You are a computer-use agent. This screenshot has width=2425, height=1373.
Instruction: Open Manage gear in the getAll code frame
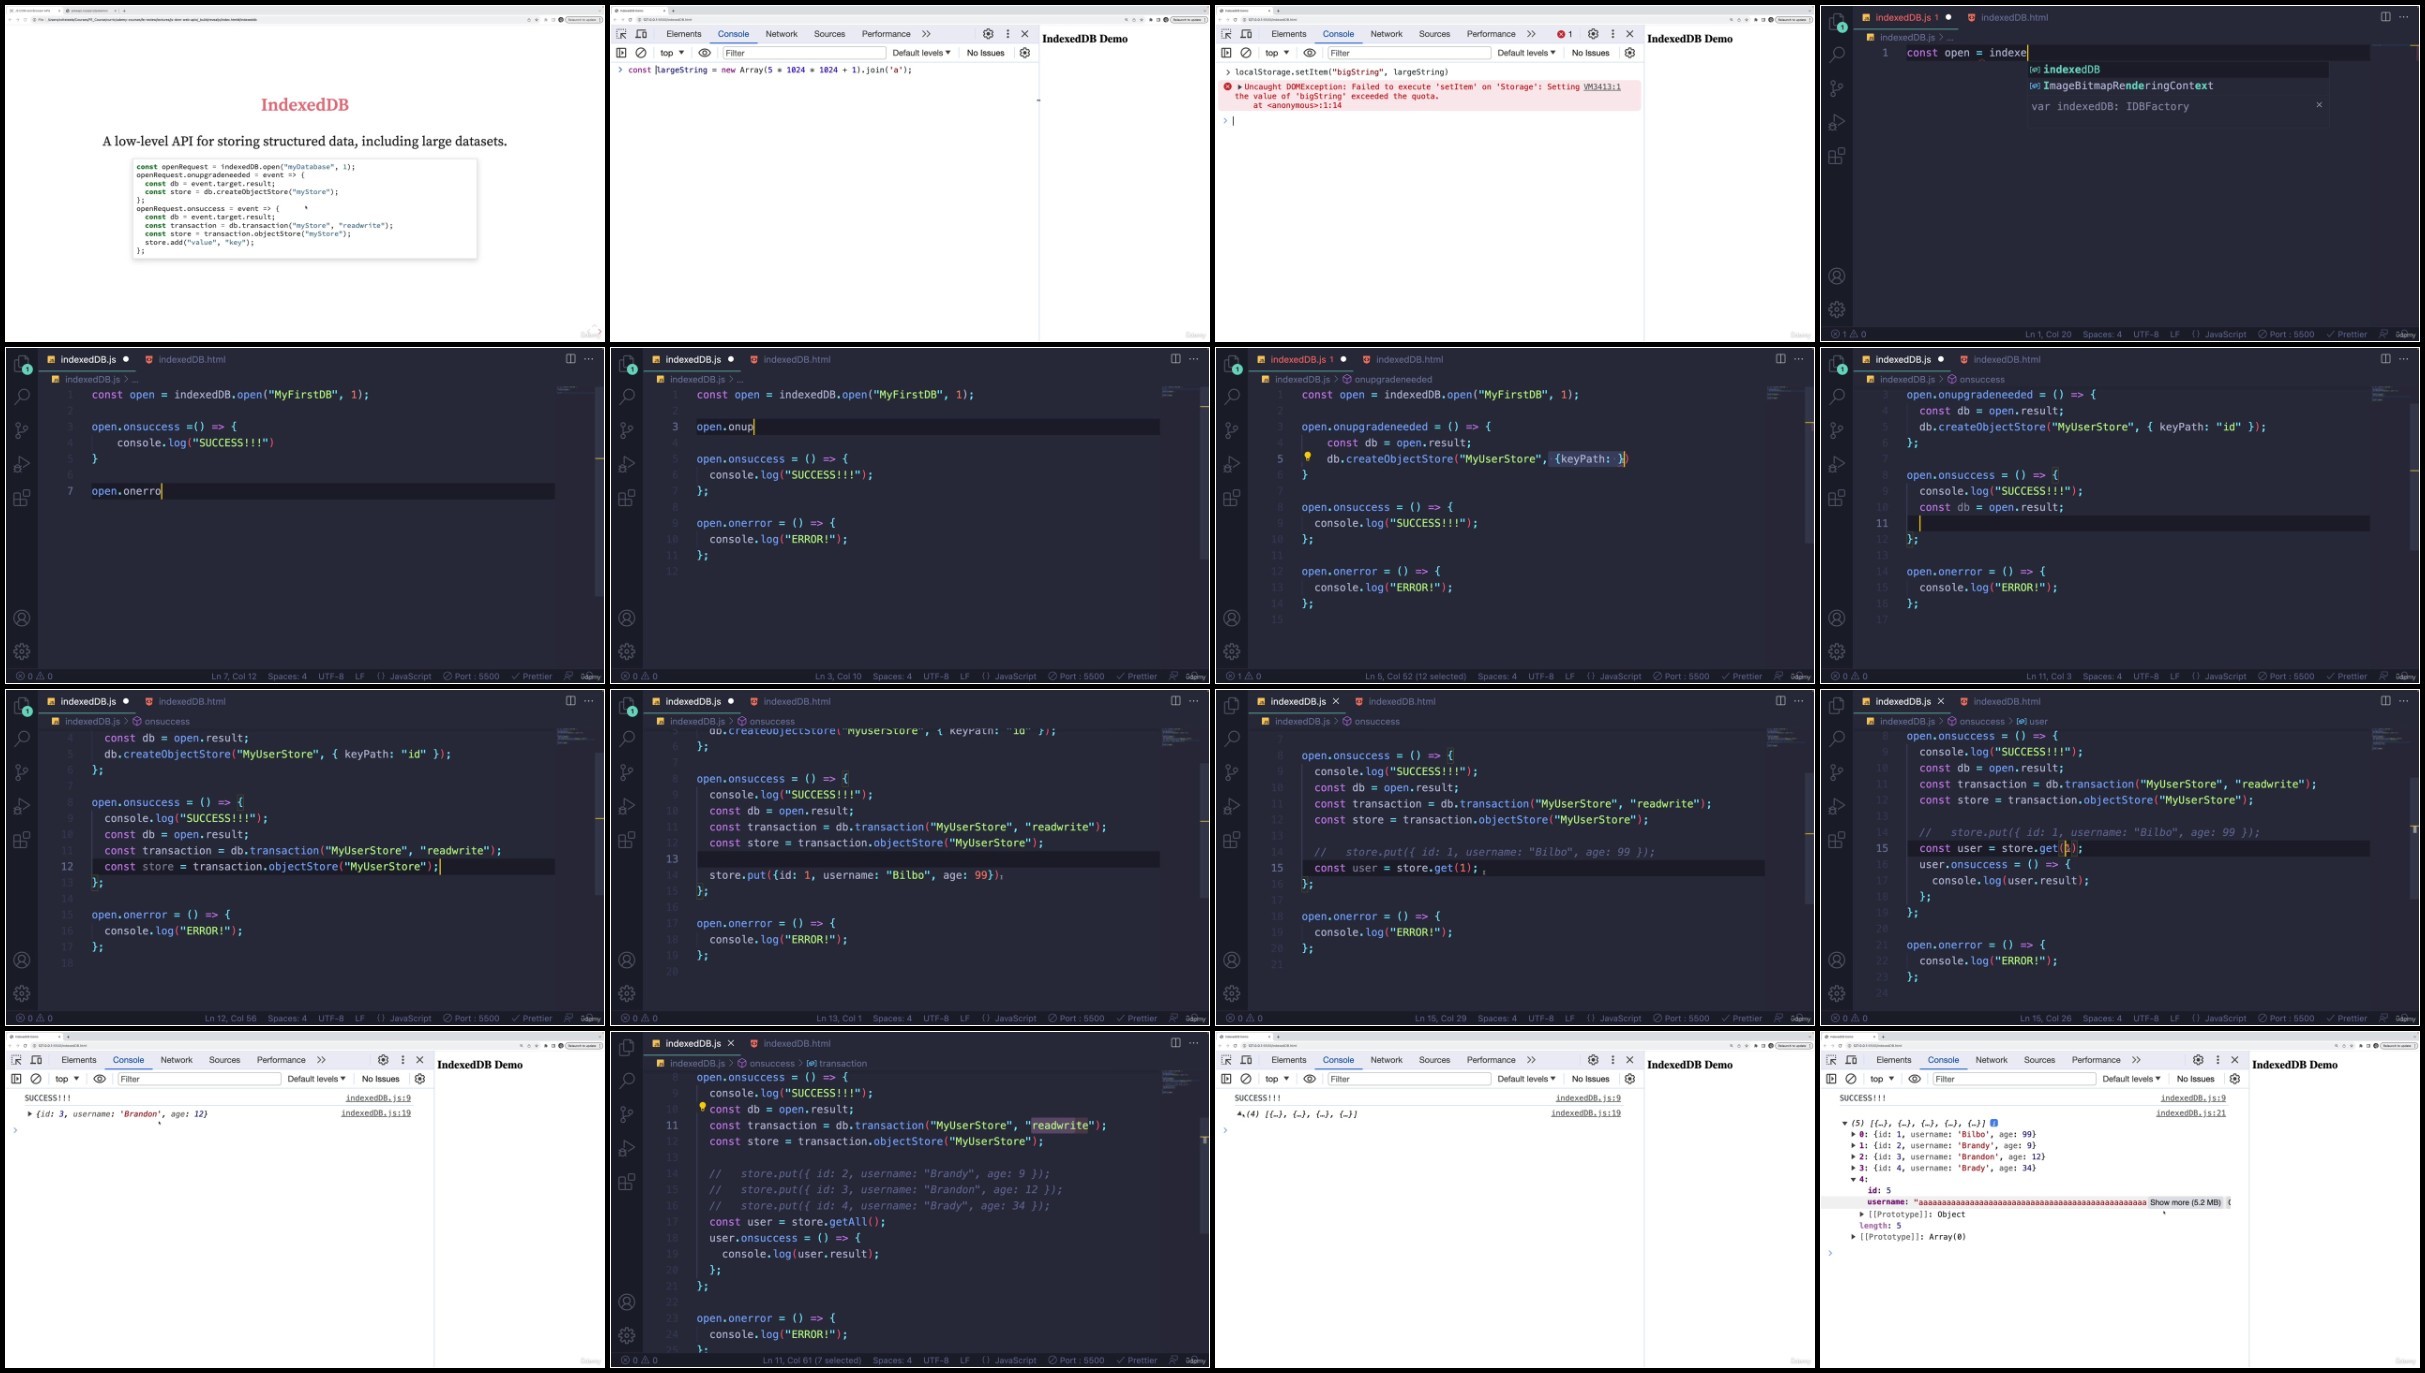coord(627,1335)
